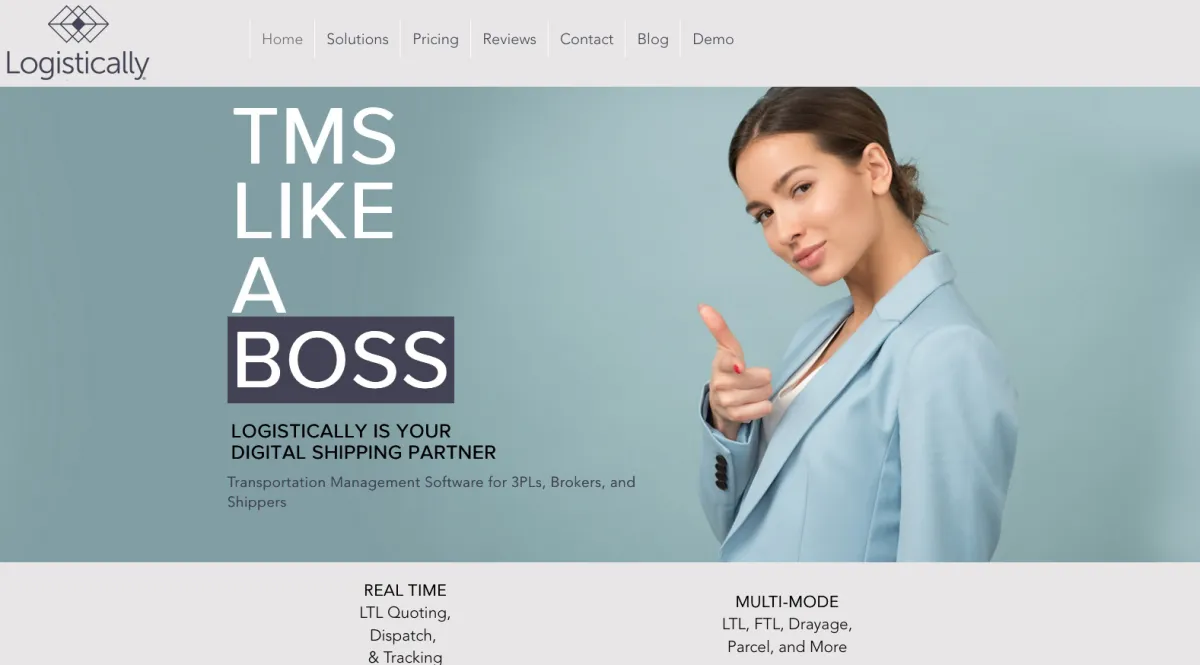
Task: Click the LIKE headline word
Action: click(313, 209)
